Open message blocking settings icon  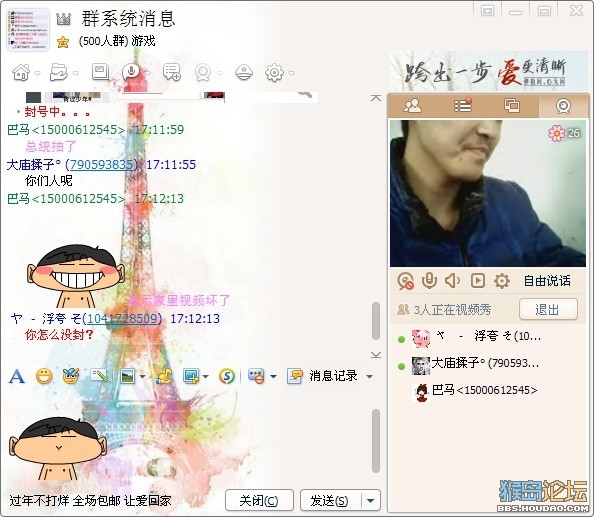[256, 376]
